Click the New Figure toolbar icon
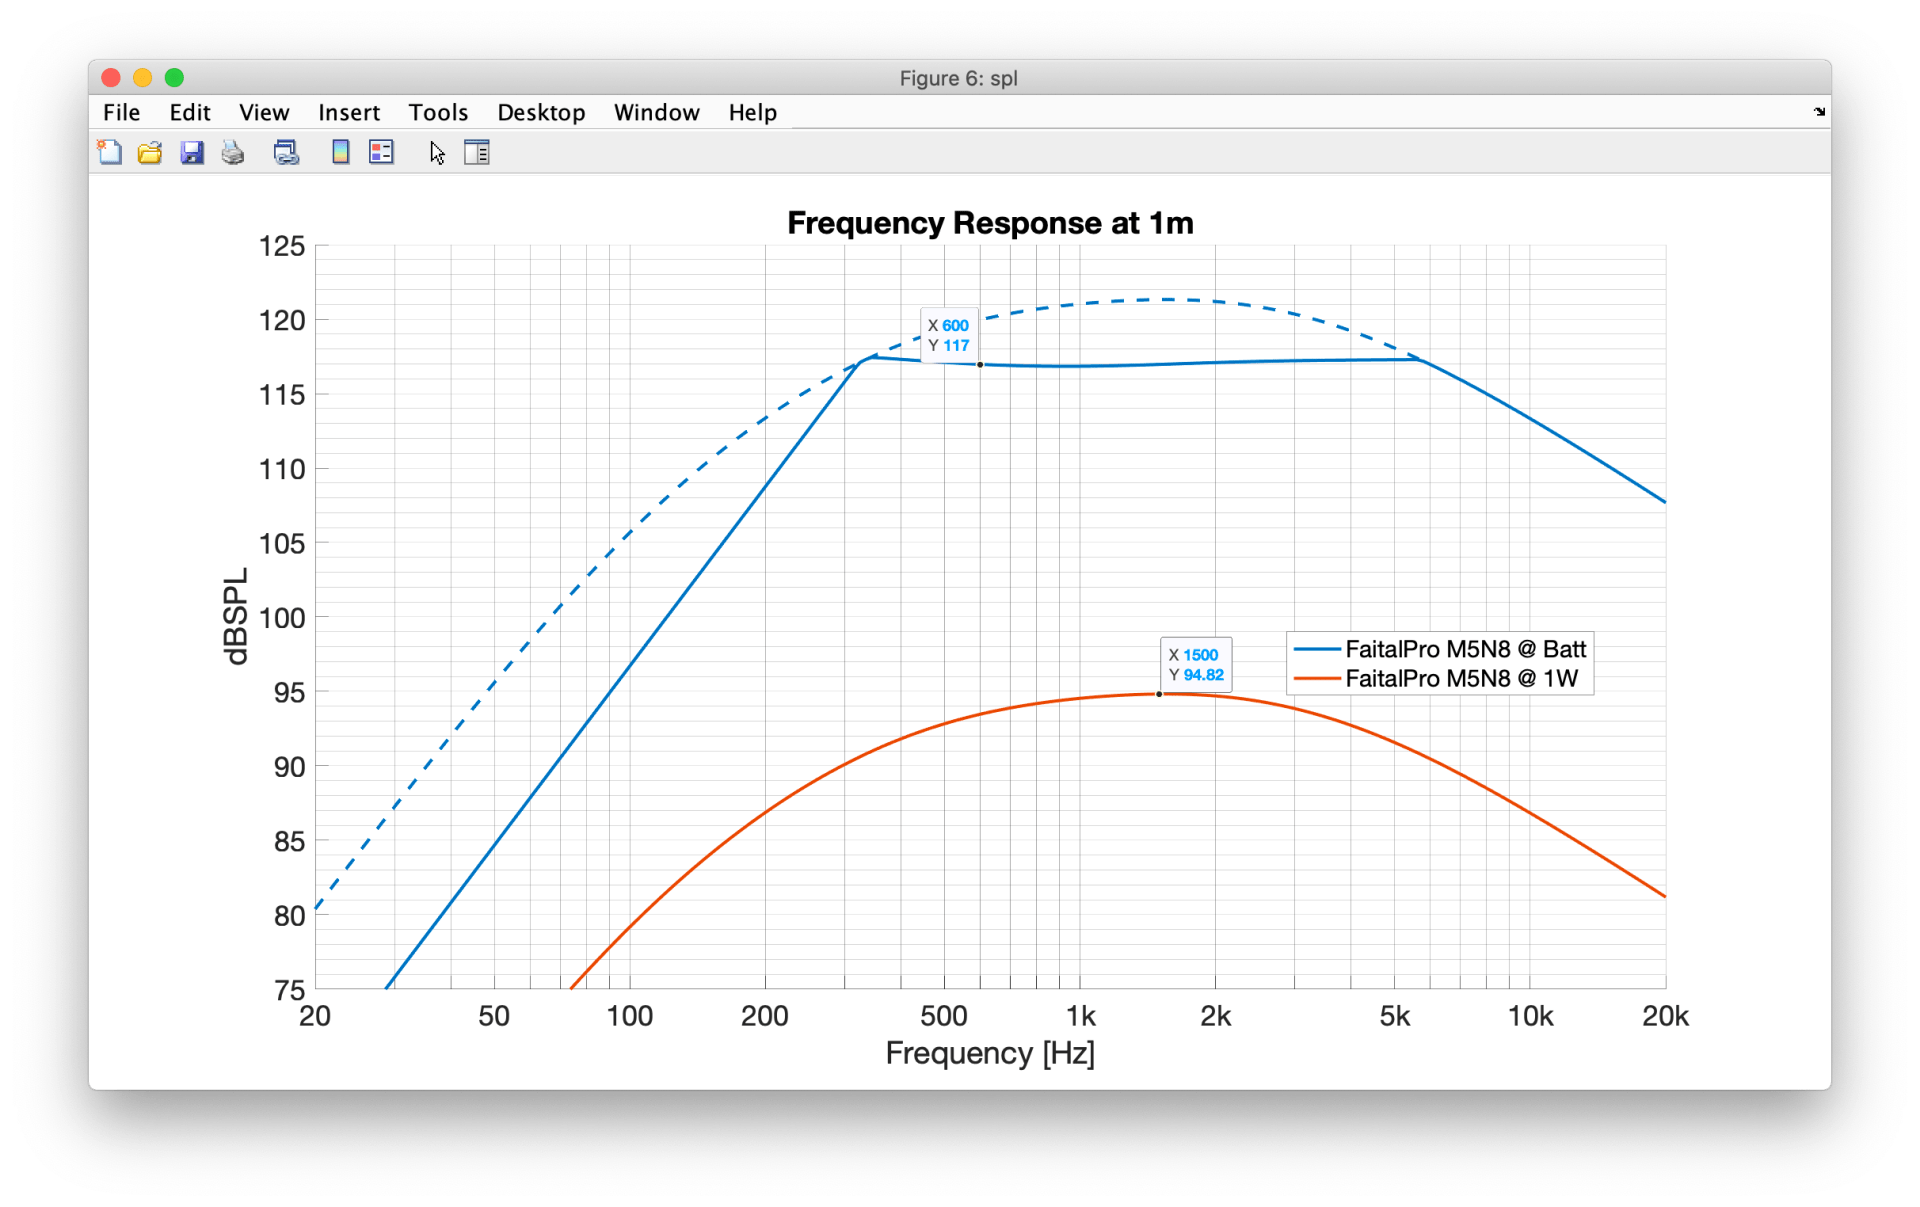The height and width of the screenshot is (1207, 1920). [110, 153]
